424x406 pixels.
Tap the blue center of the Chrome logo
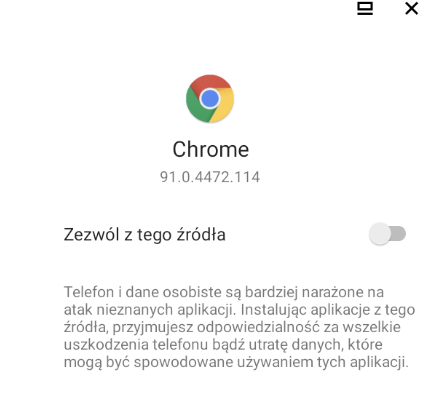[x=210, y=98]
